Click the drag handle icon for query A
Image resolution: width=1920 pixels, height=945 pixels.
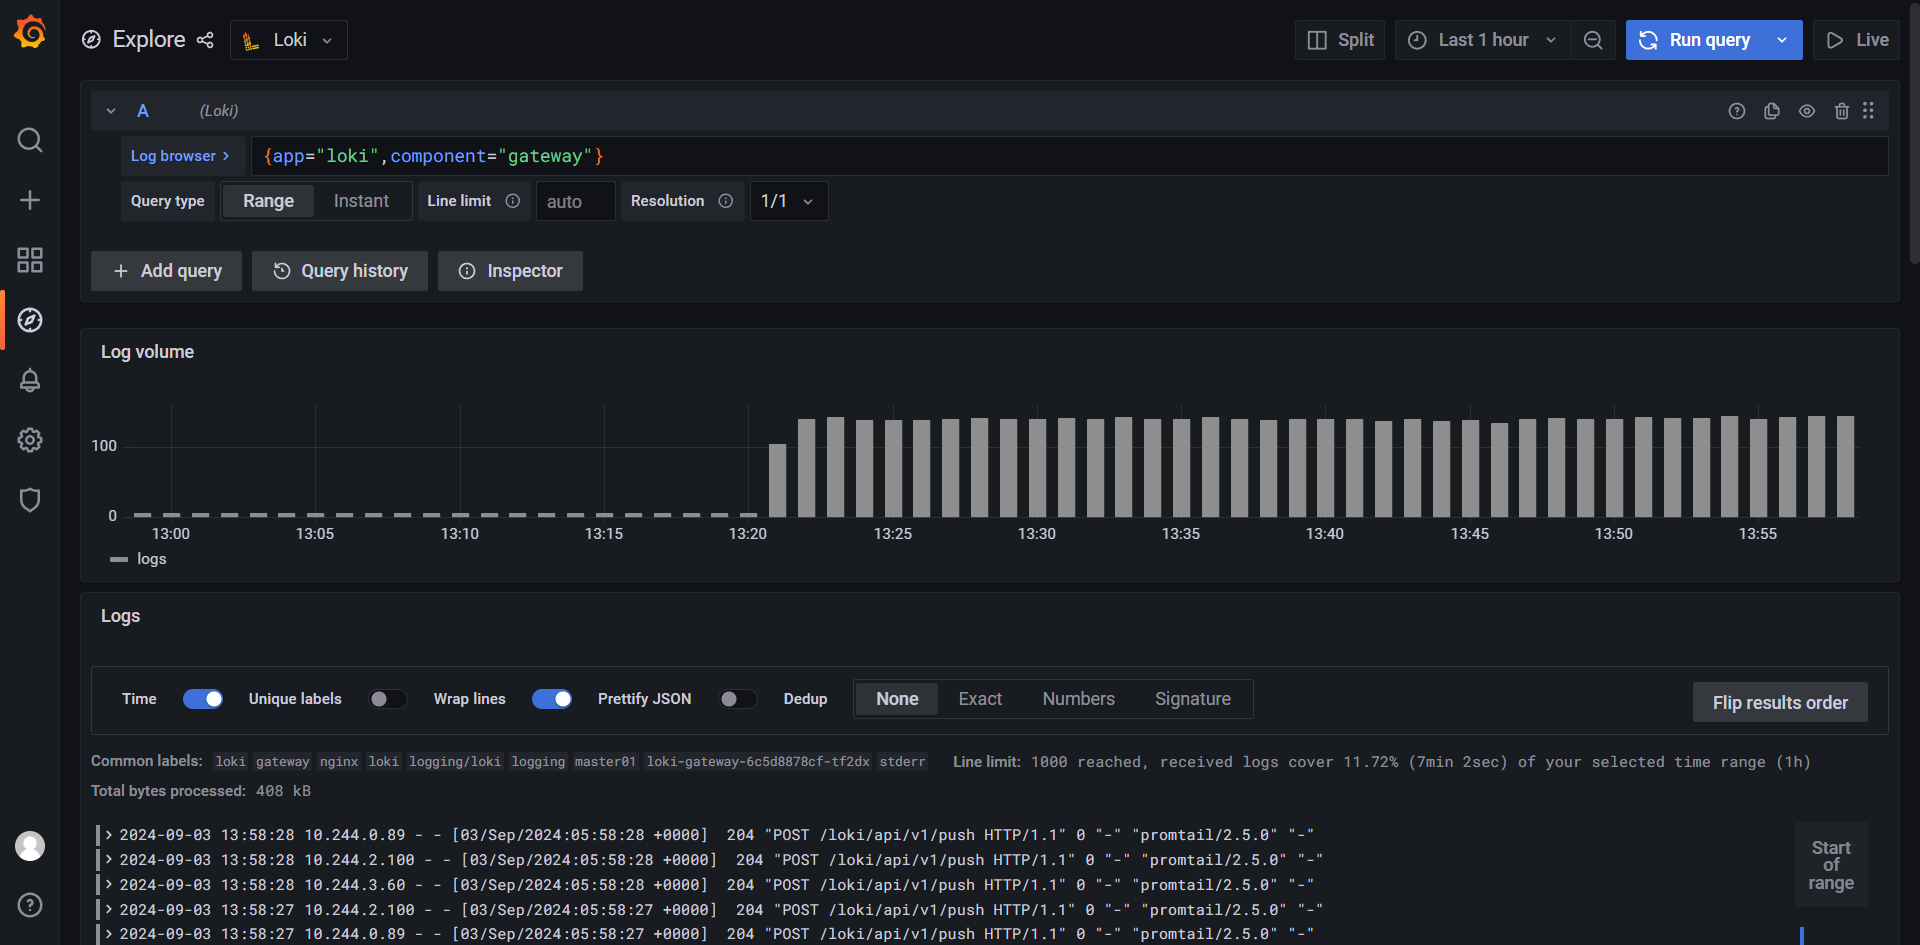click(1868, 111)
